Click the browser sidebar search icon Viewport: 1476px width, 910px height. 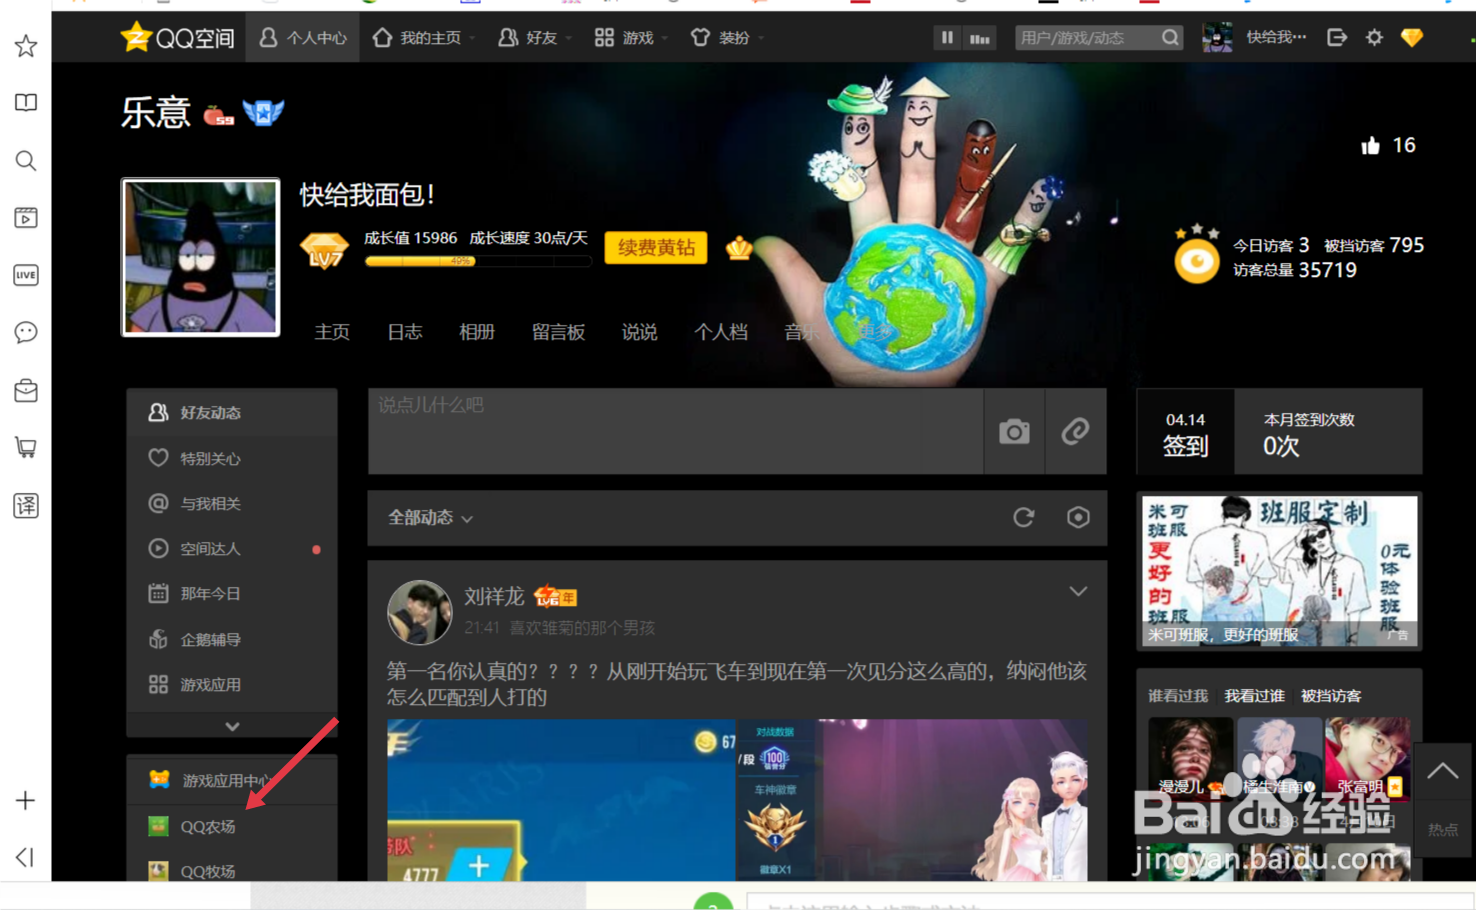[x=26, y=160]
